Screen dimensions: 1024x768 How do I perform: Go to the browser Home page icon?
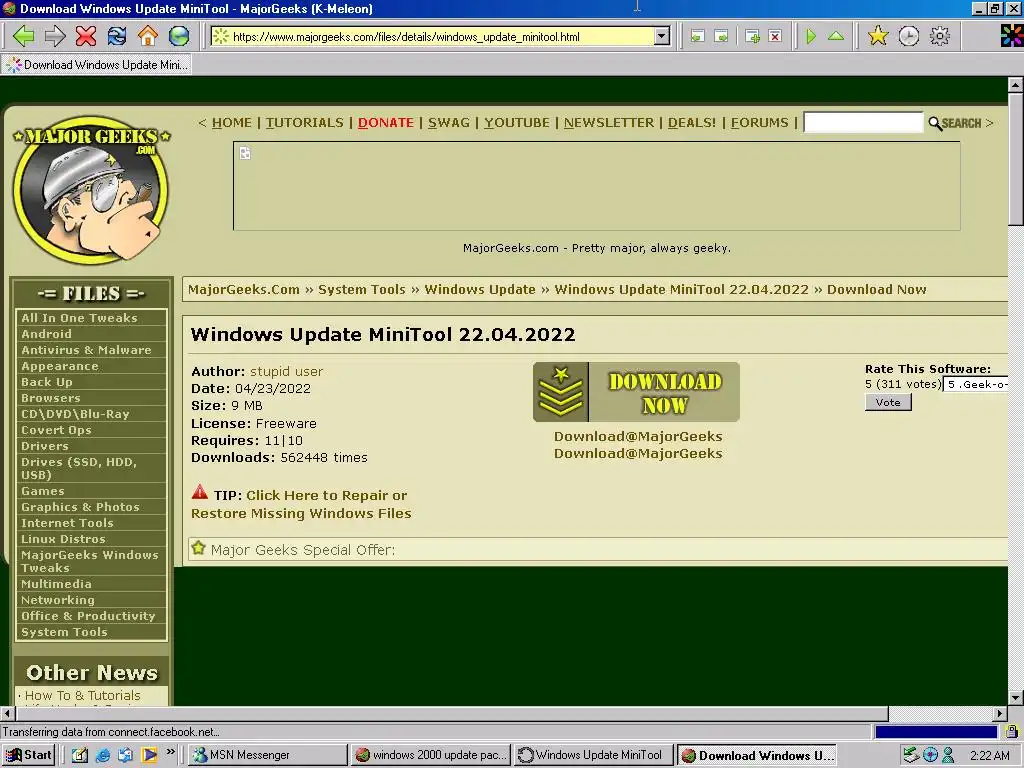[x=148, y=36]
